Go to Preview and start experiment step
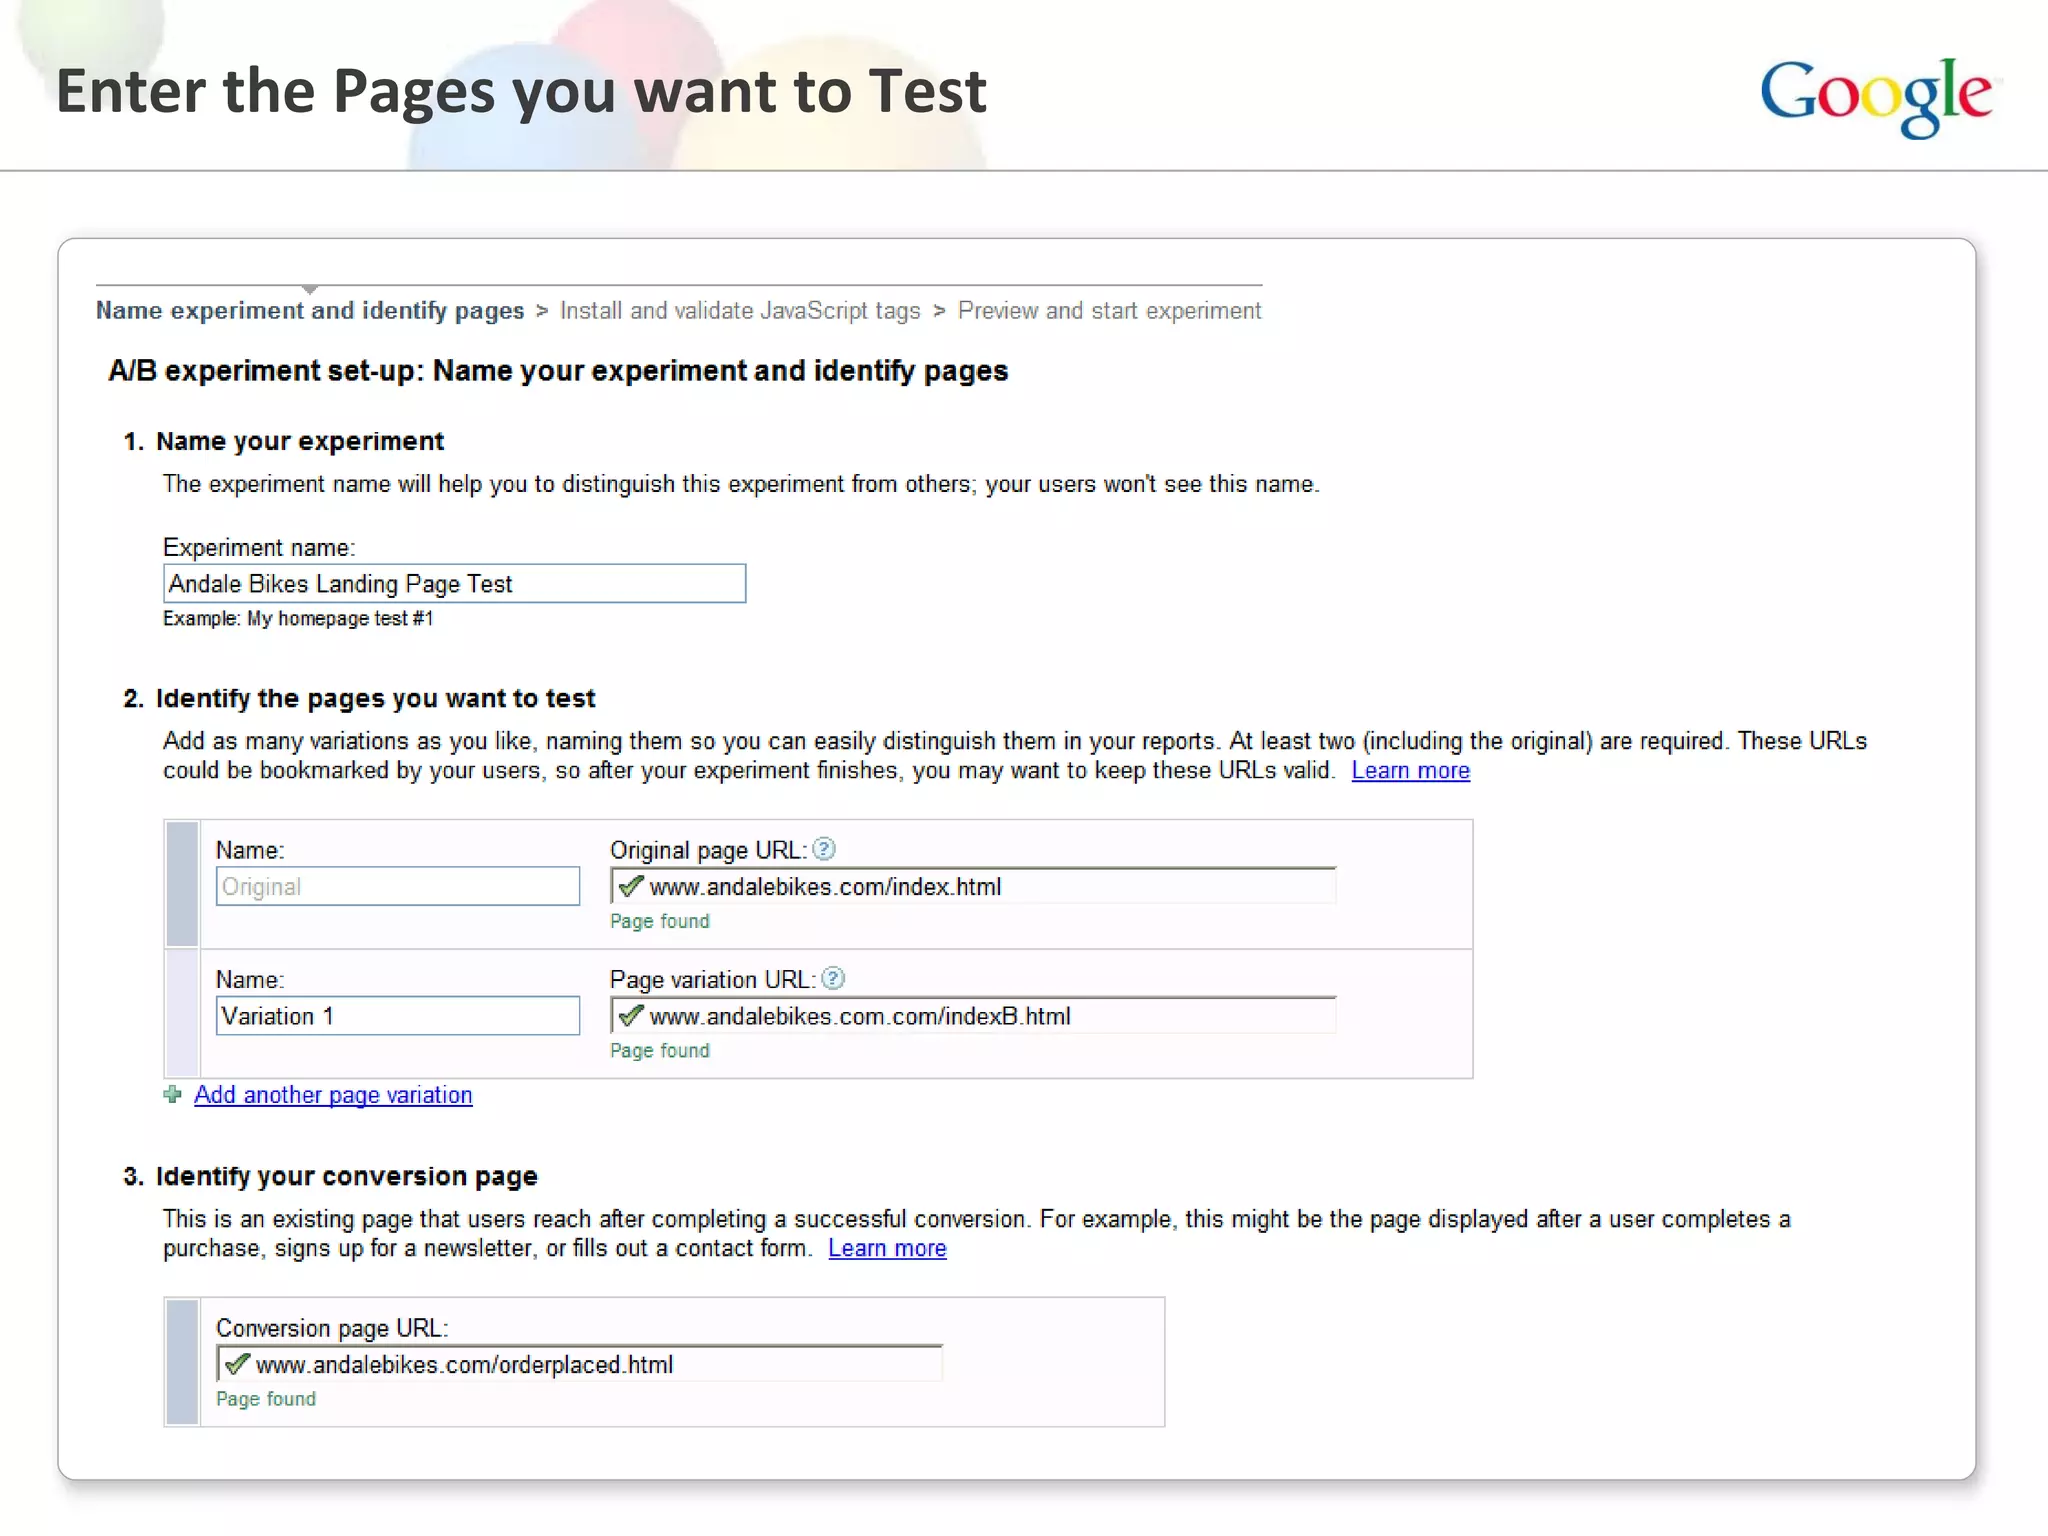The height and width of the screenshot is (1536, 2048). [x=1109, y=311]
